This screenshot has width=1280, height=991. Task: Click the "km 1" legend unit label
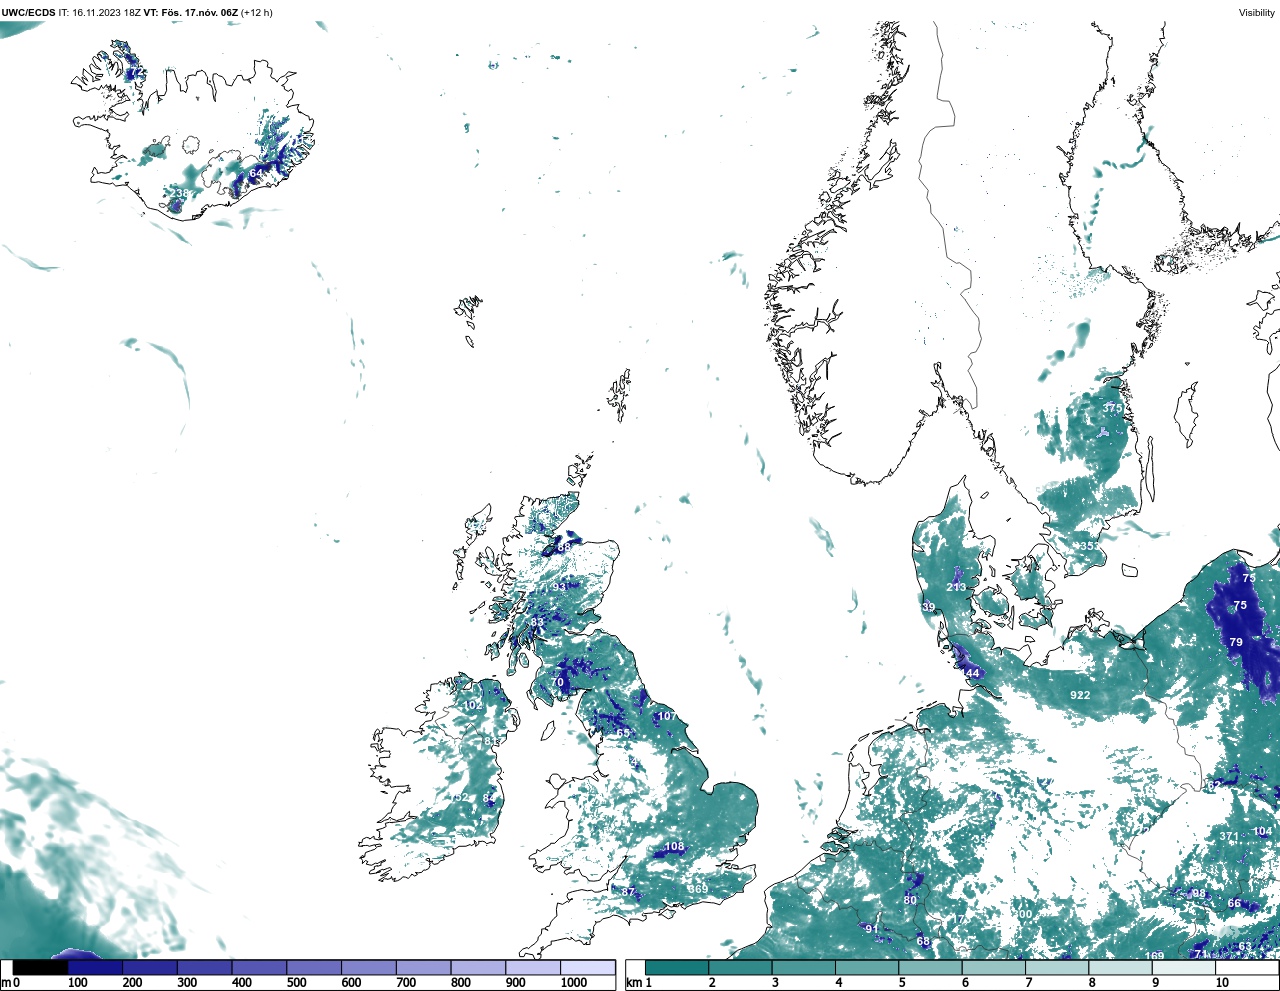639,984
